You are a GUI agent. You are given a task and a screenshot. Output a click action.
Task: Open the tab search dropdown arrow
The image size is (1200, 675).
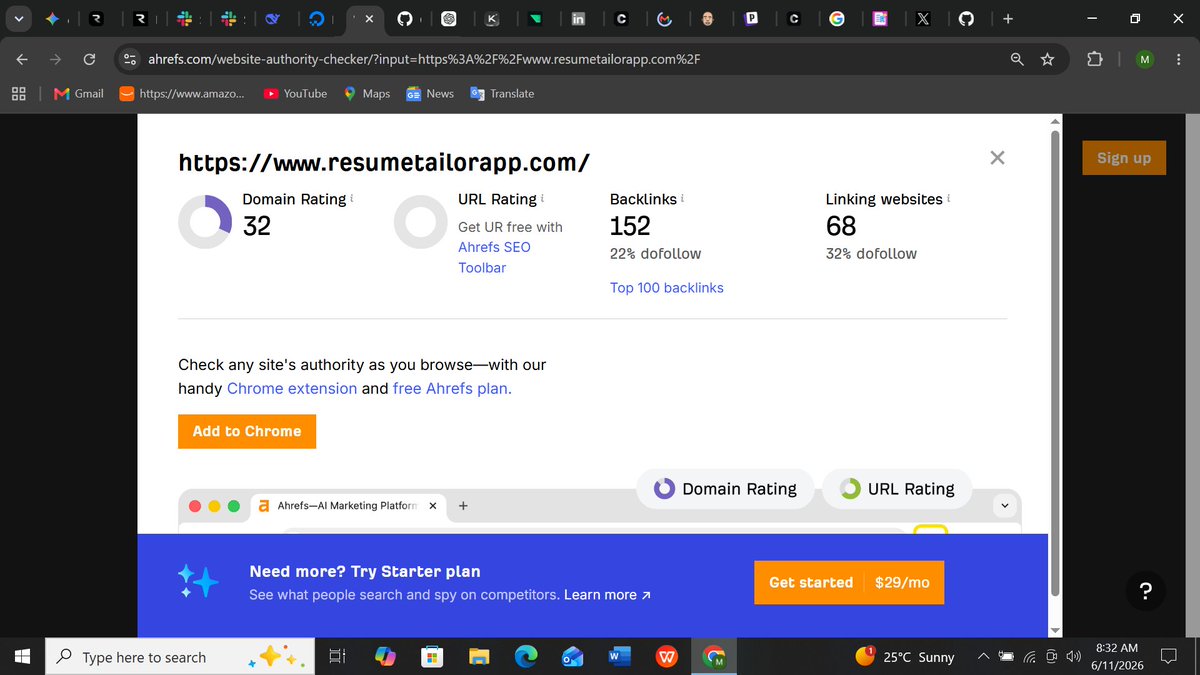point(17,18)
